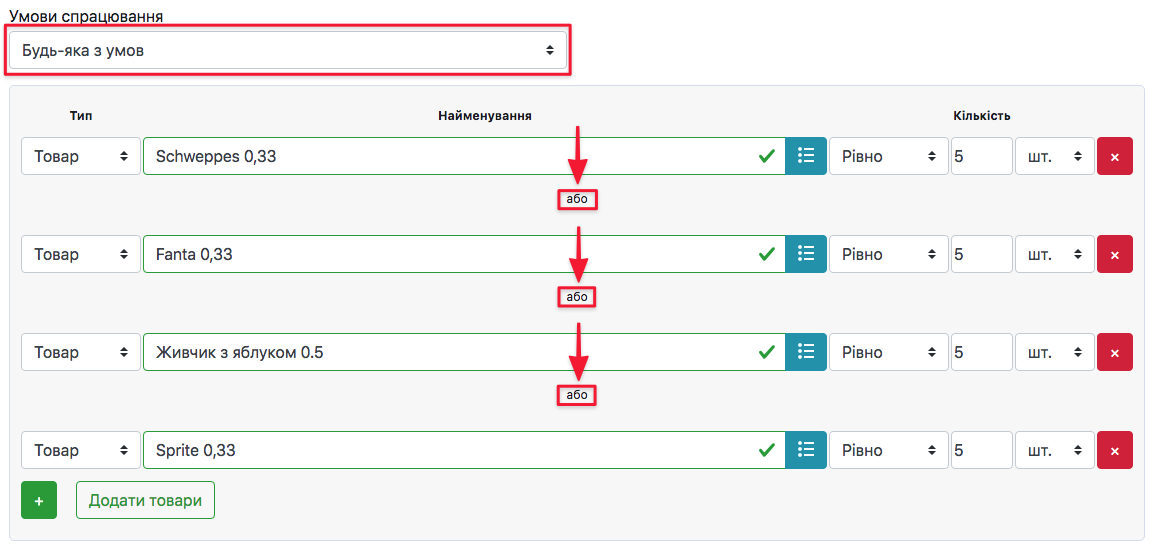Click list icon beside Живчик з яблуком
Image resolution: width=1151 pixels, height=552 pixels.
point(806,352)
